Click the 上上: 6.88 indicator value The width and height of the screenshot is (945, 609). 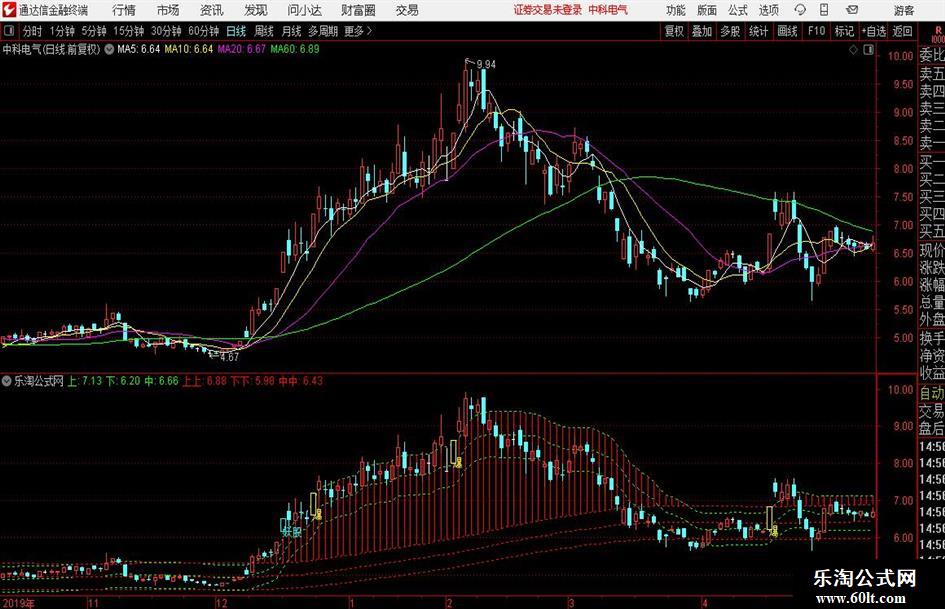click(205, 381)
